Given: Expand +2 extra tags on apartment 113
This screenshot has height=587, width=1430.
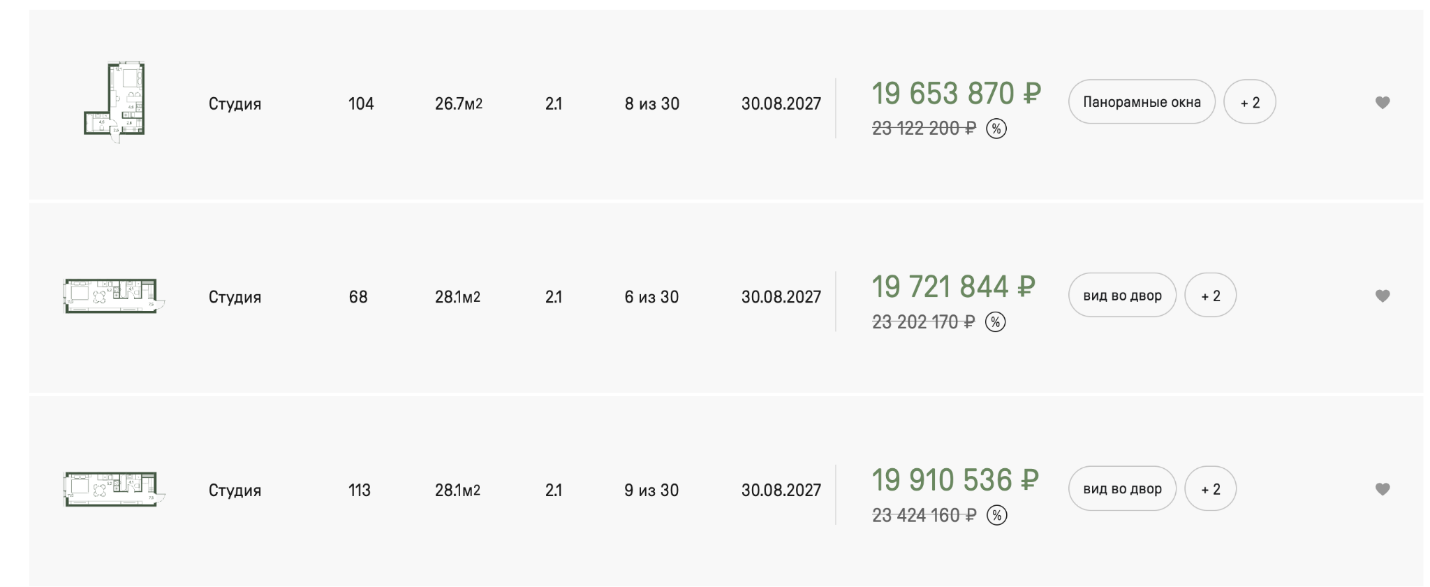Looking at the screenshot, I should tap(1210, 489).
